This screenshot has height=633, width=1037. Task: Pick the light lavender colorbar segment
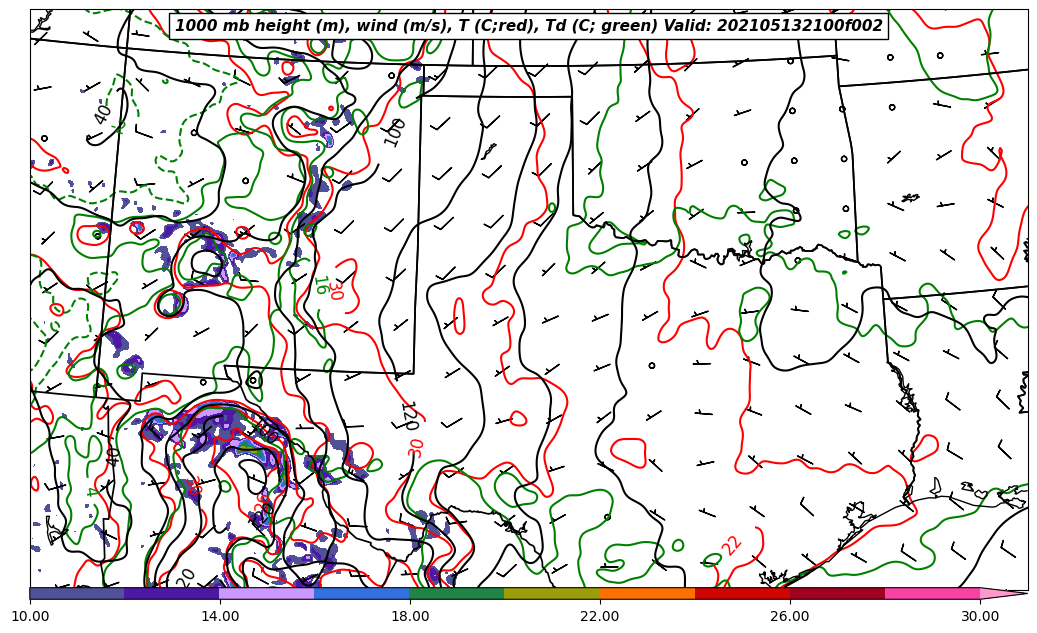[267, 593]
